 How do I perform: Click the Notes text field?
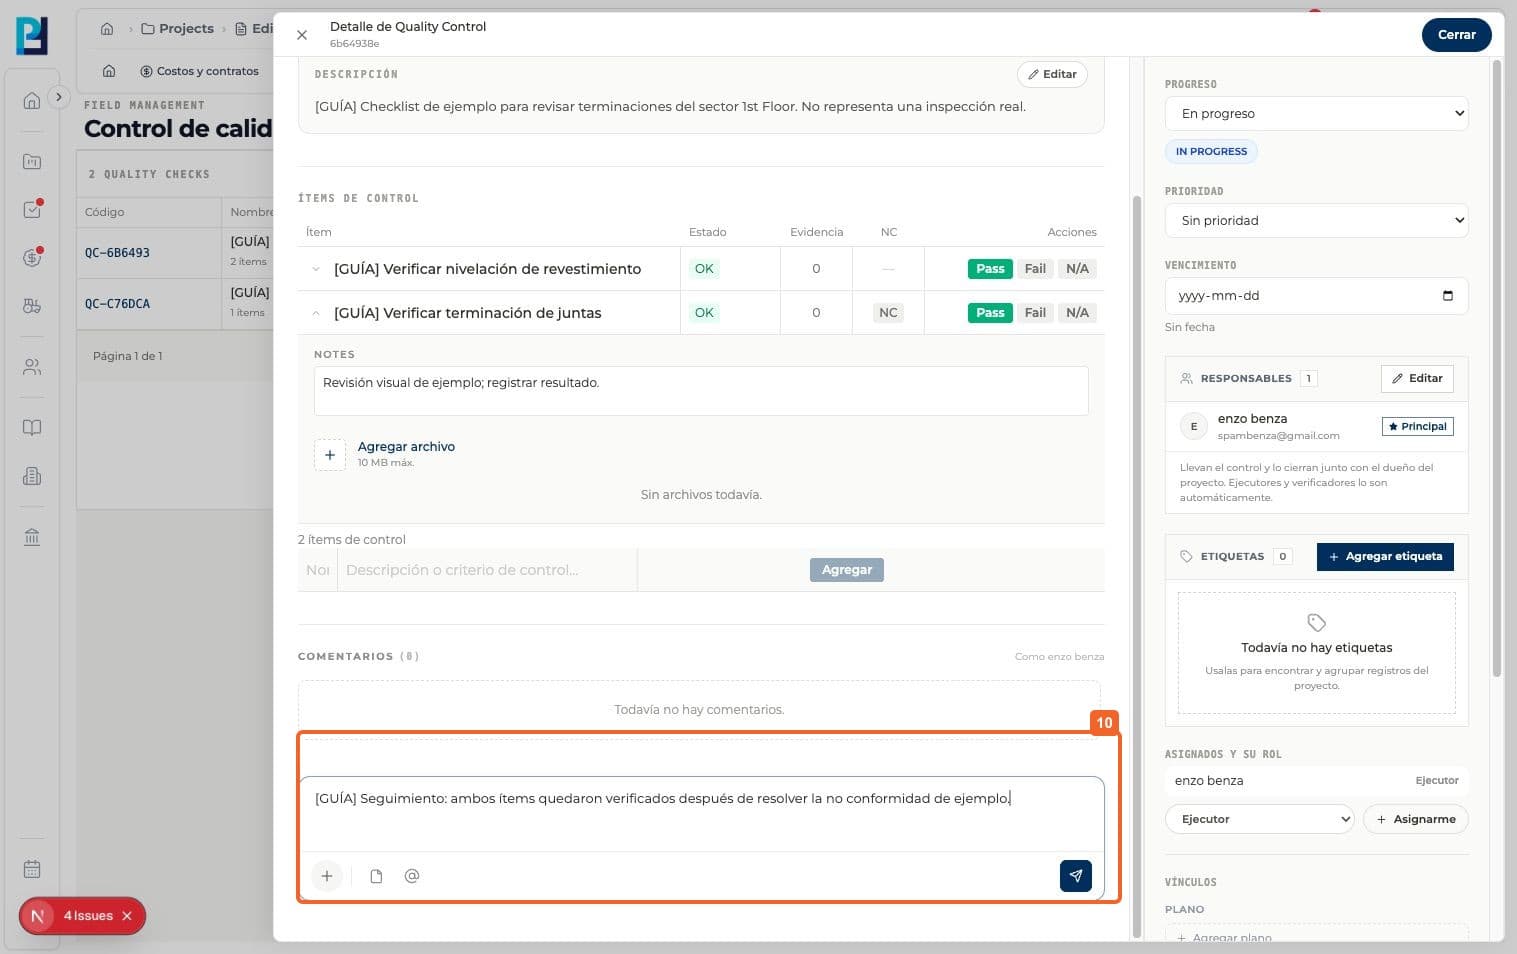701,391
